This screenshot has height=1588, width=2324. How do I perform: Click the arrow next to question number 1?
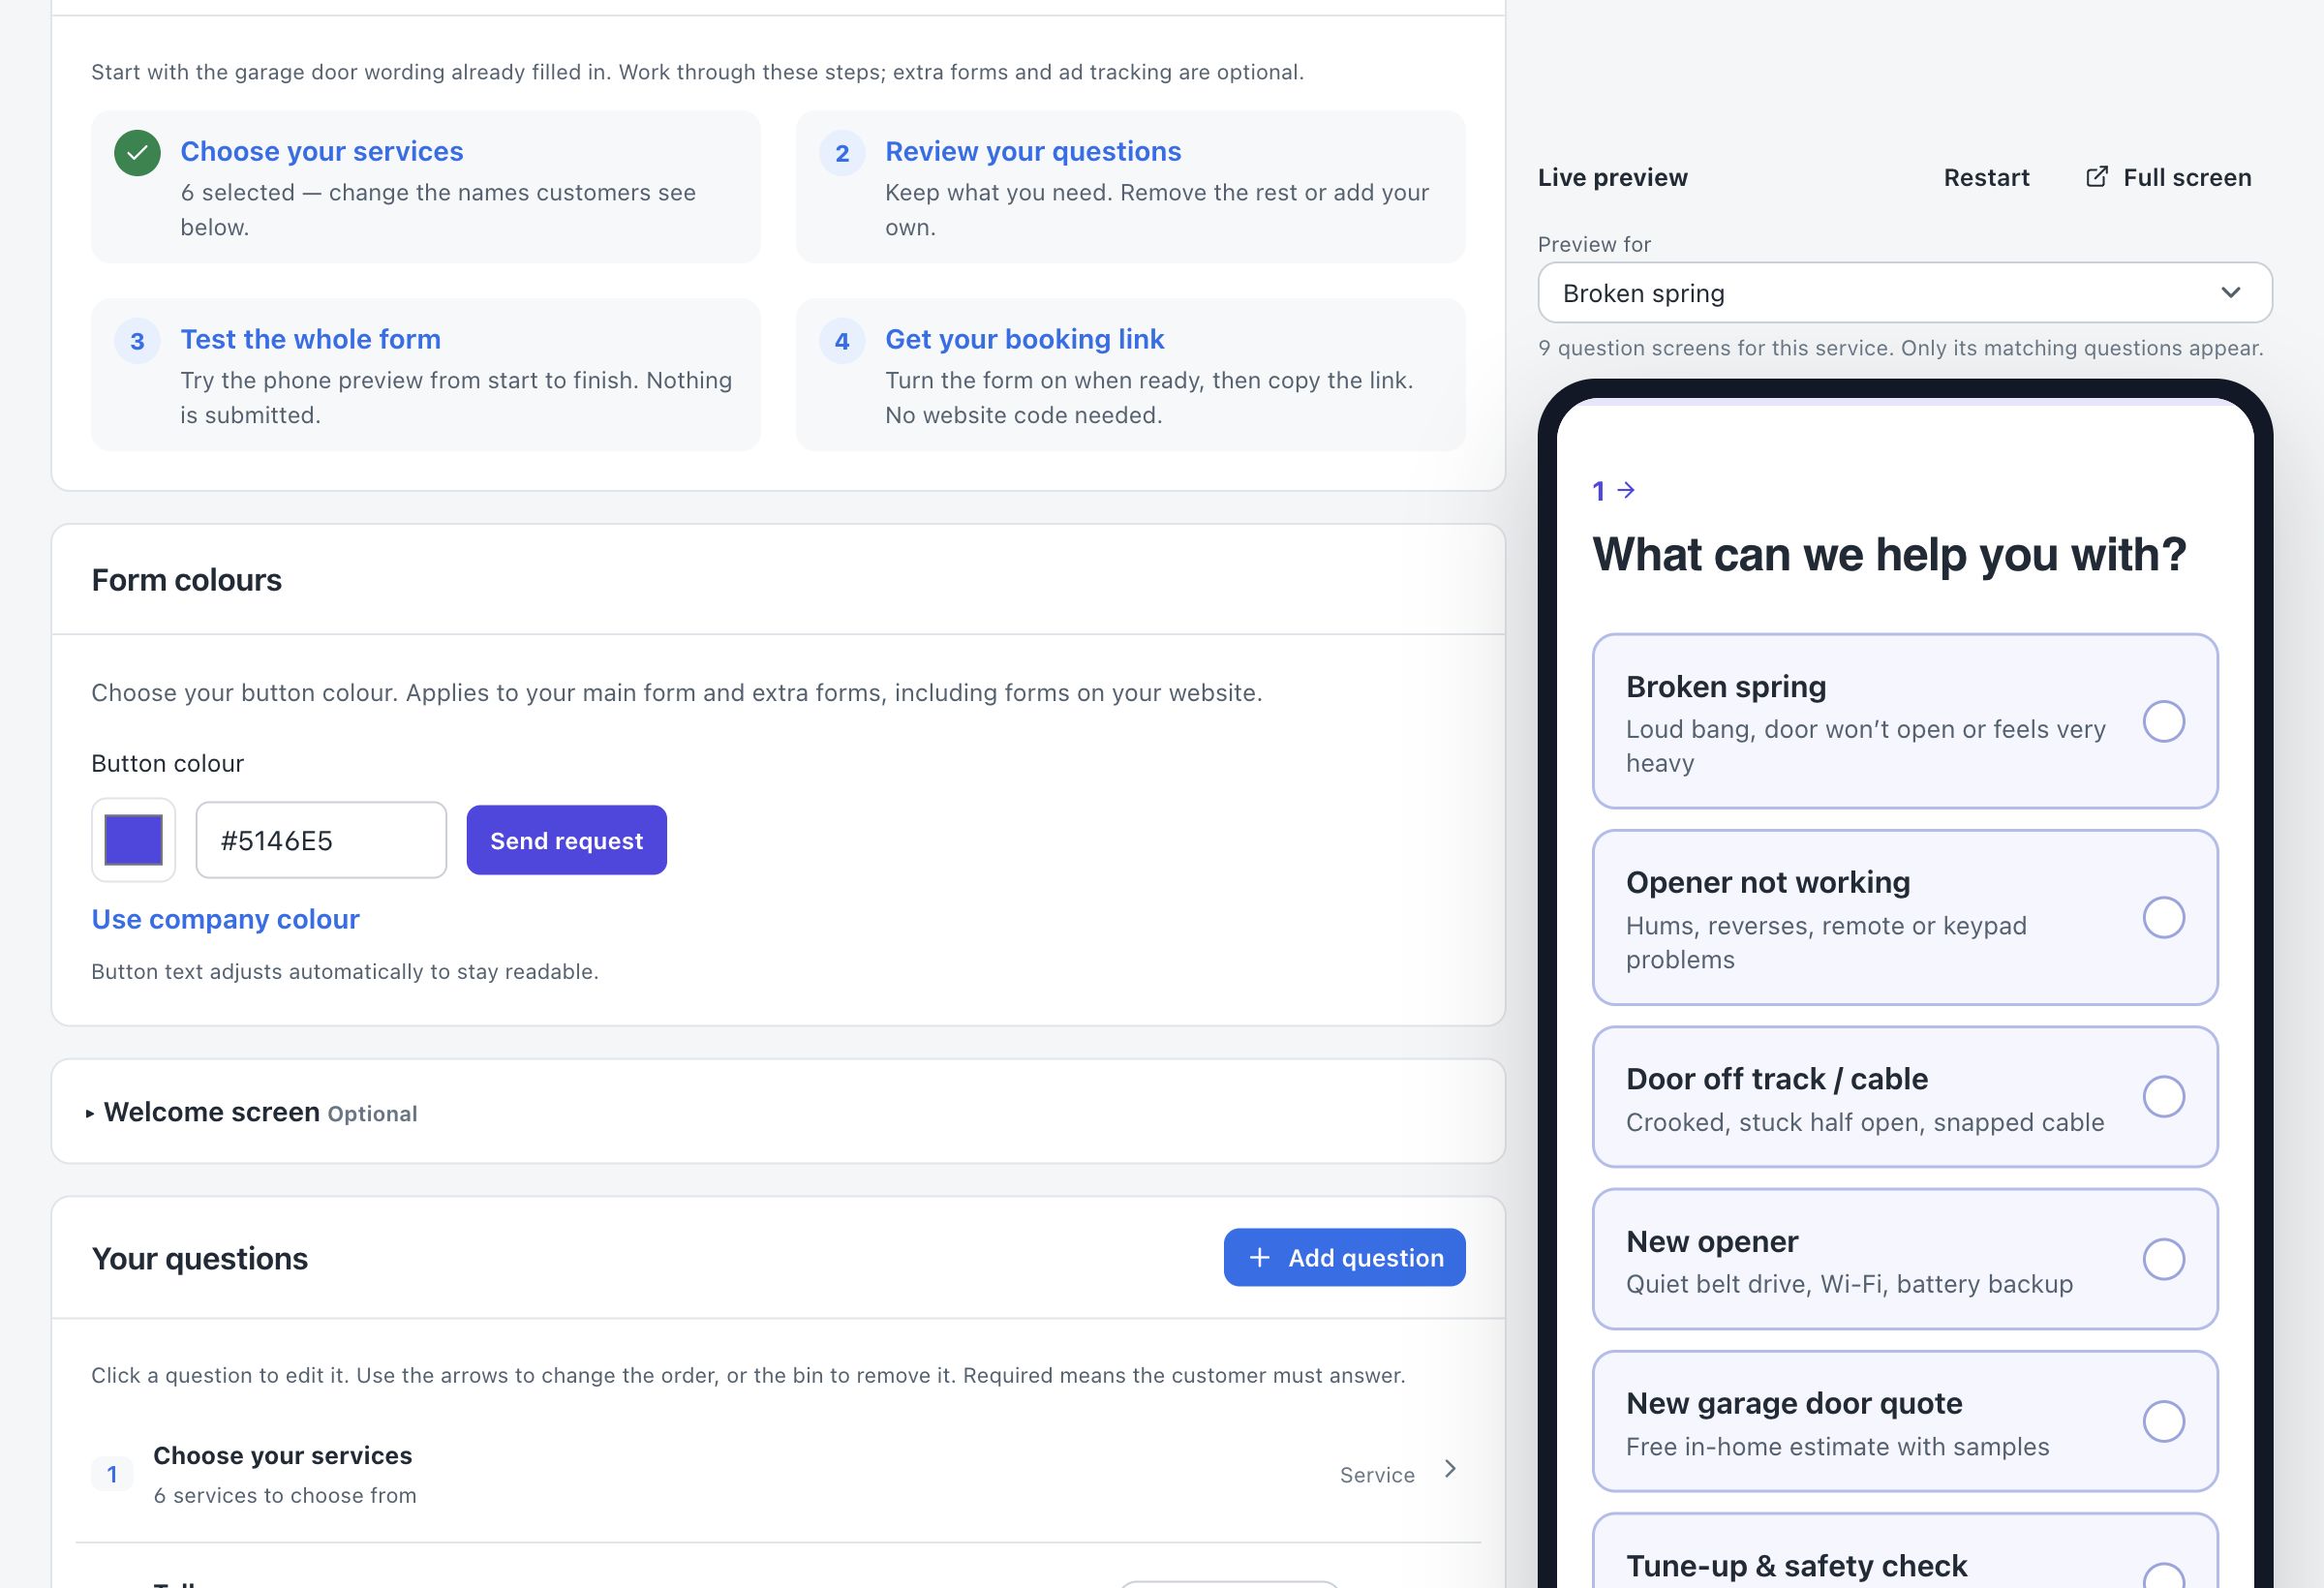tap(1626, 490)
